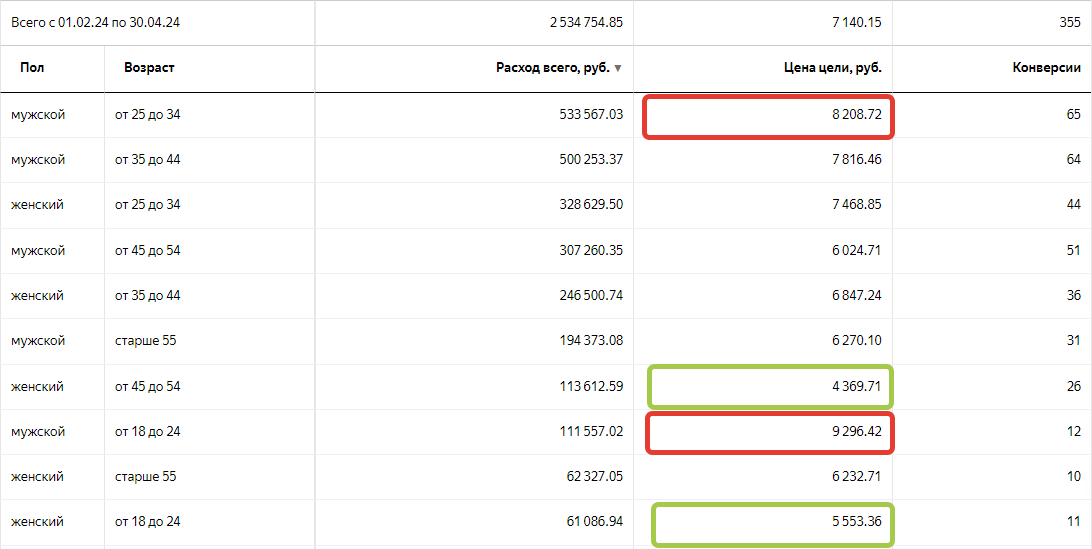Viewport: 1092px width, 549px height.
Task: Click goal price cell 6 024.71
Action: (x=856, y=250)
